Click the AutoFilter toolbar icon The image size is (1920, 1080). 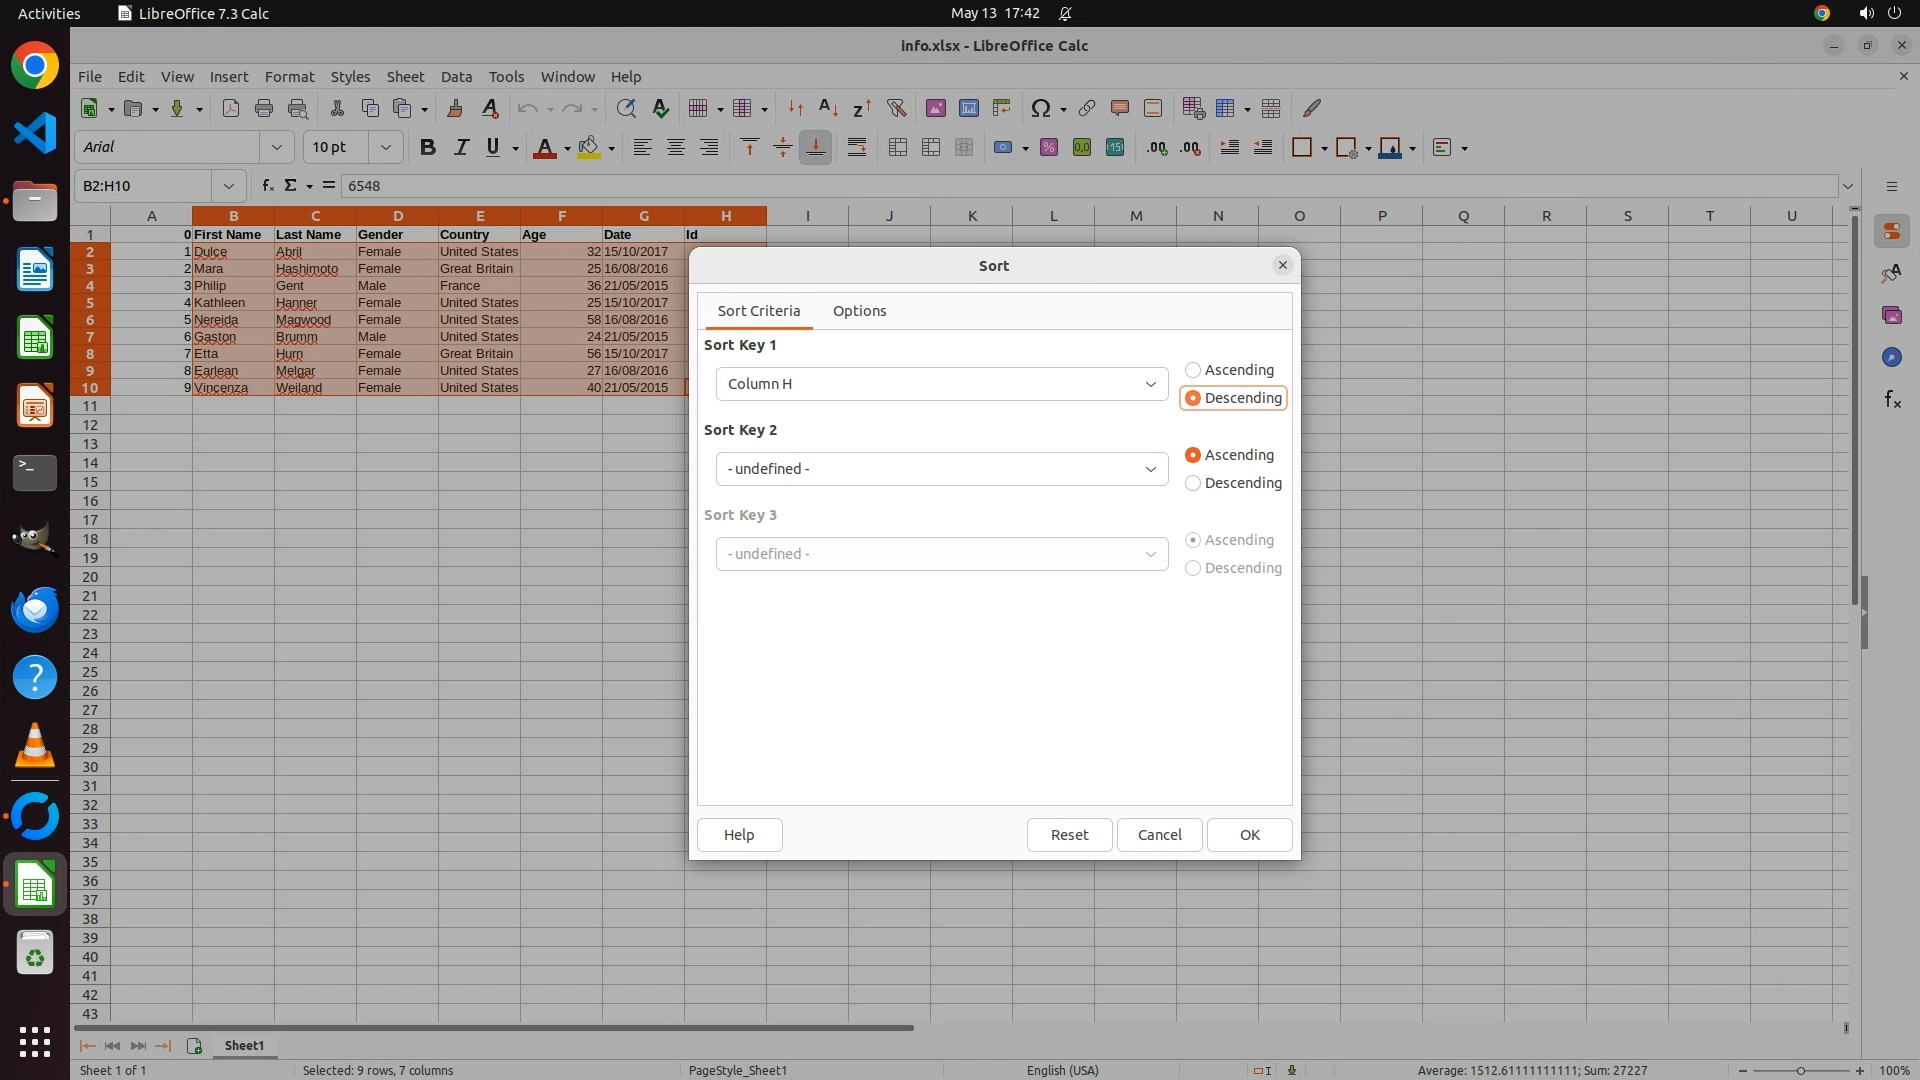click(x=896, y=108)
